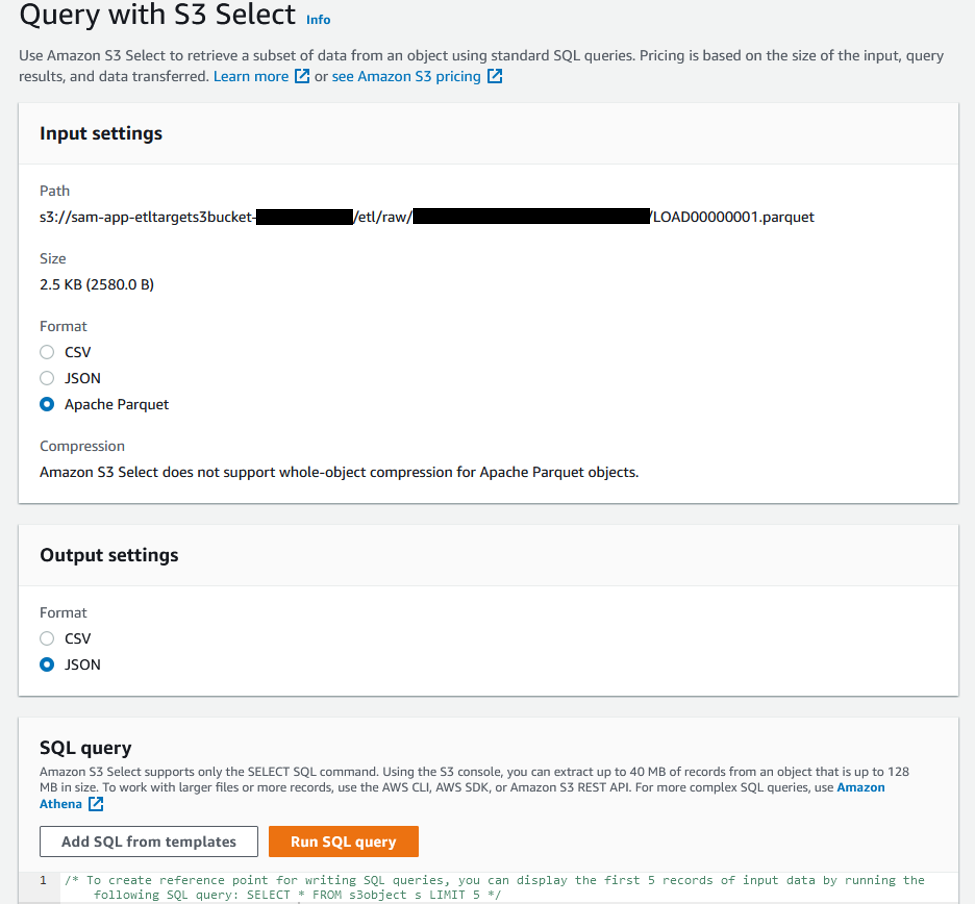Click the Output settings heading

click(109, 555)
